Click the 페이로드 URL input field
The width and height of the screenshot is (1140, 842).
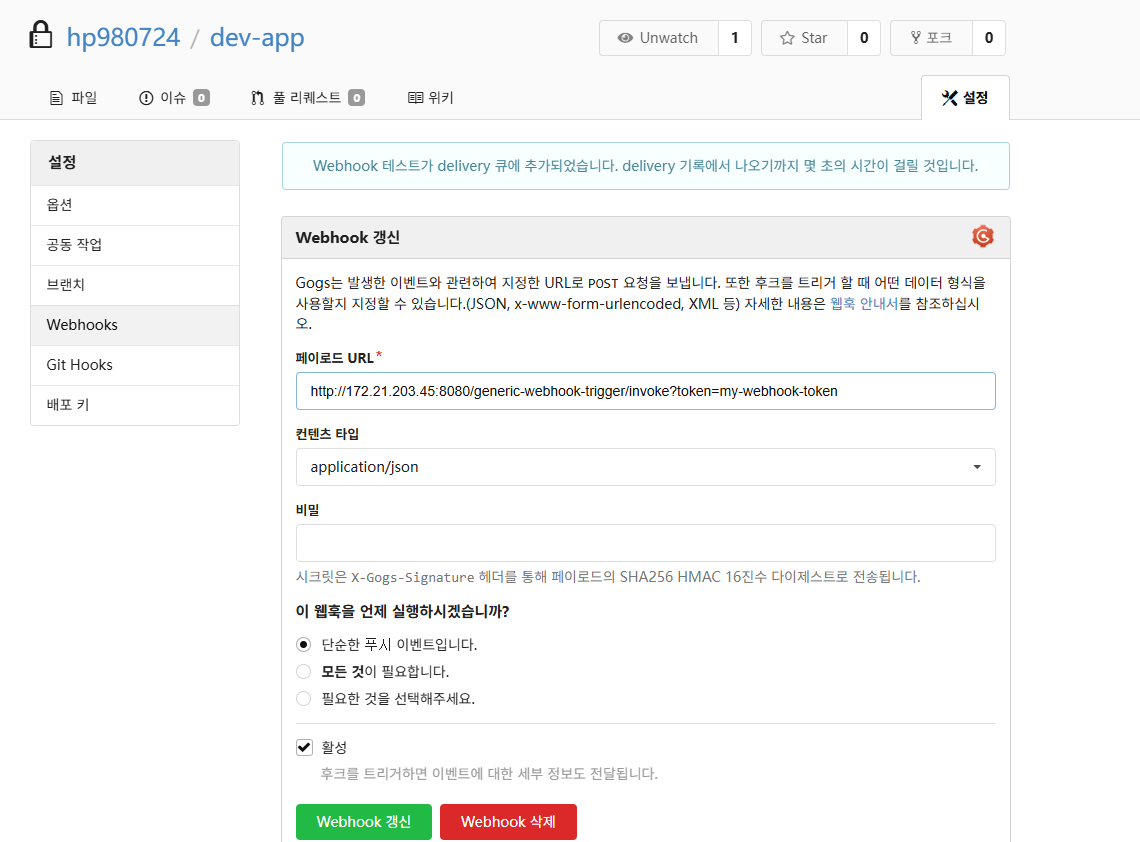646,391
